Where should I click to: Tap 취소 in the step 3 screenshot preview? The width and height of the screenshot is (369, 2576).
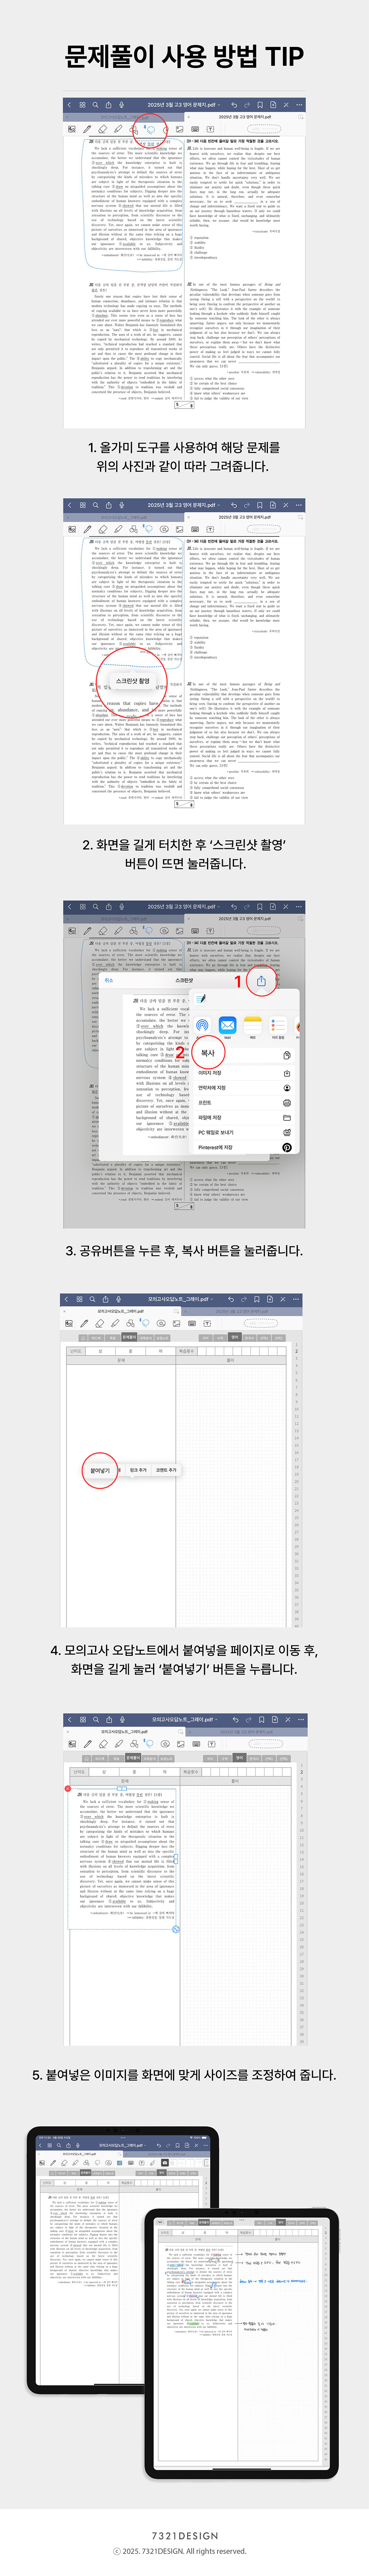[x=109, y=980]
